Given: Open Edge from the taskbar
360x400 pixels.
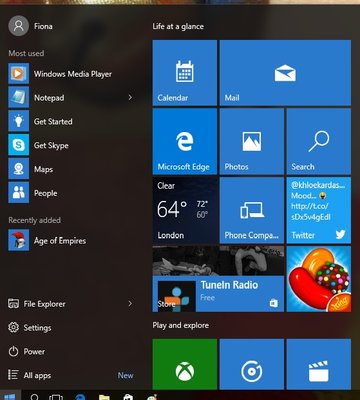Looking at the screenshot, I should tap(80, 397).
